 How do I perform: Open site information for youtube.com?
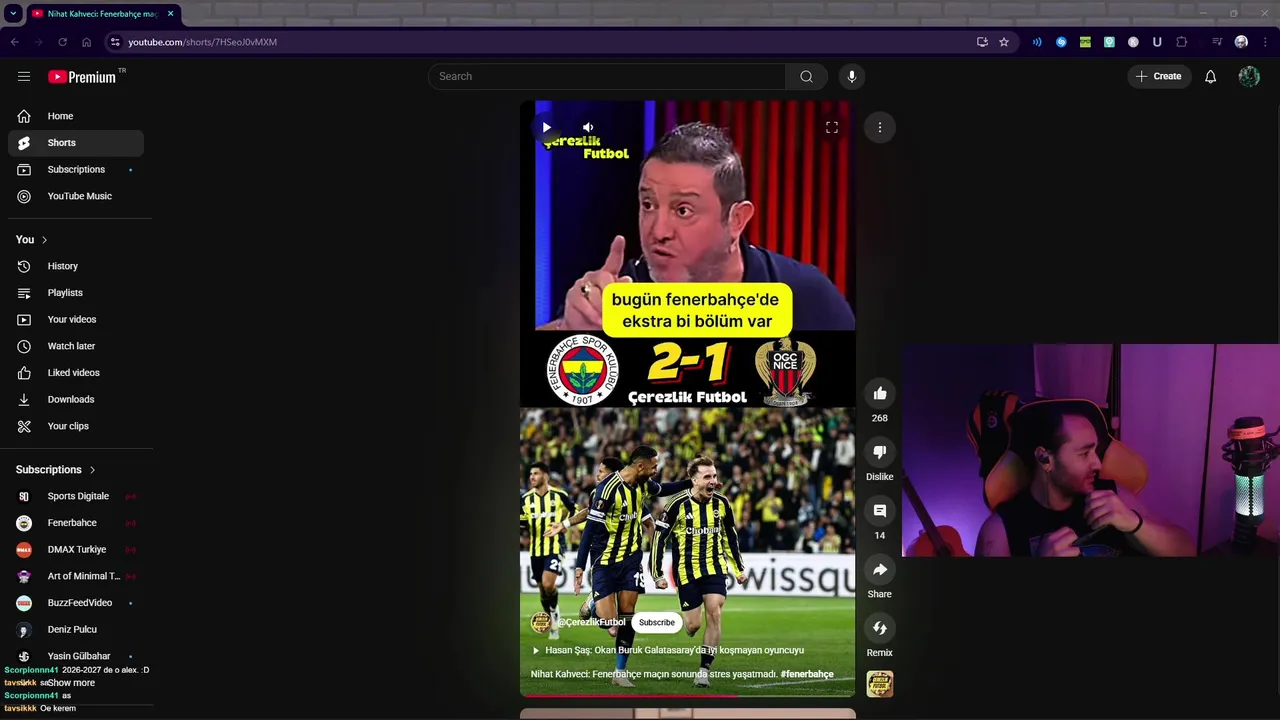tap(115, 42)
